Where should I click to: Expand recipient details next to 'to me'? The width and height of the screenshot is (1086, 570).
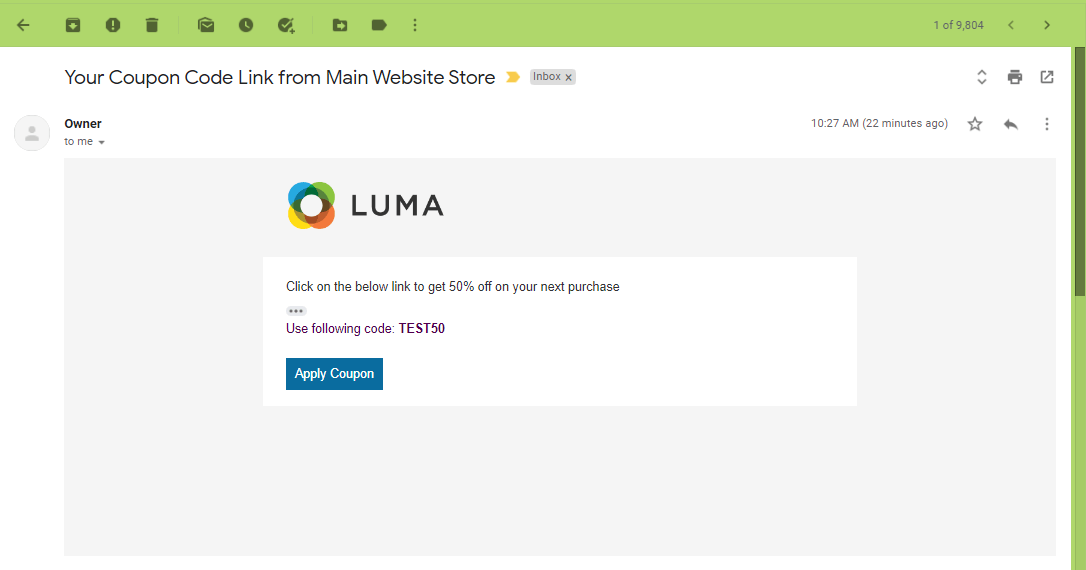click(102, 142)
